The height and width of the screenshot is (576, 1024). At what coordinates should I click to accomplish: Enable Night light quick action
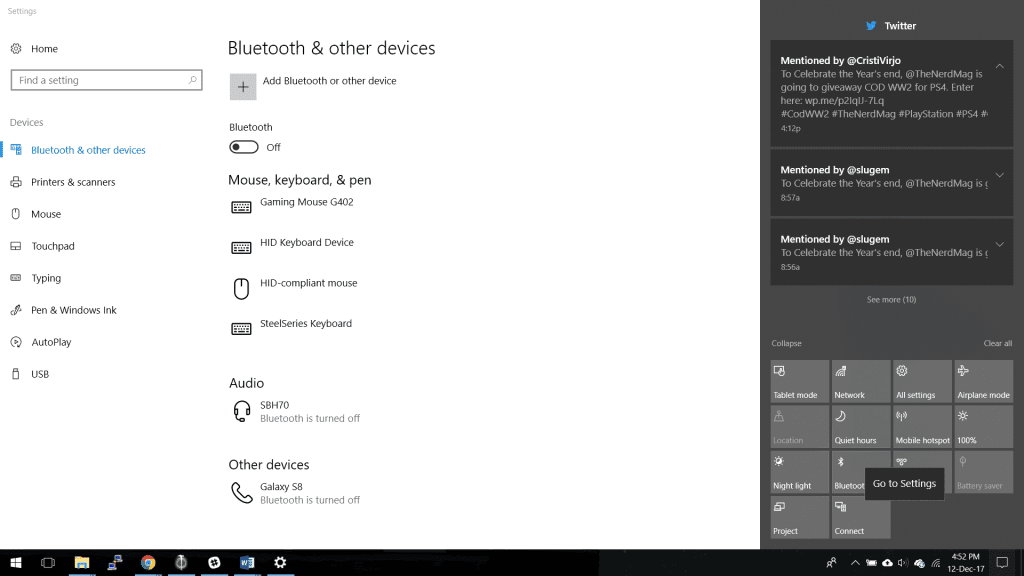click(799, 472)
